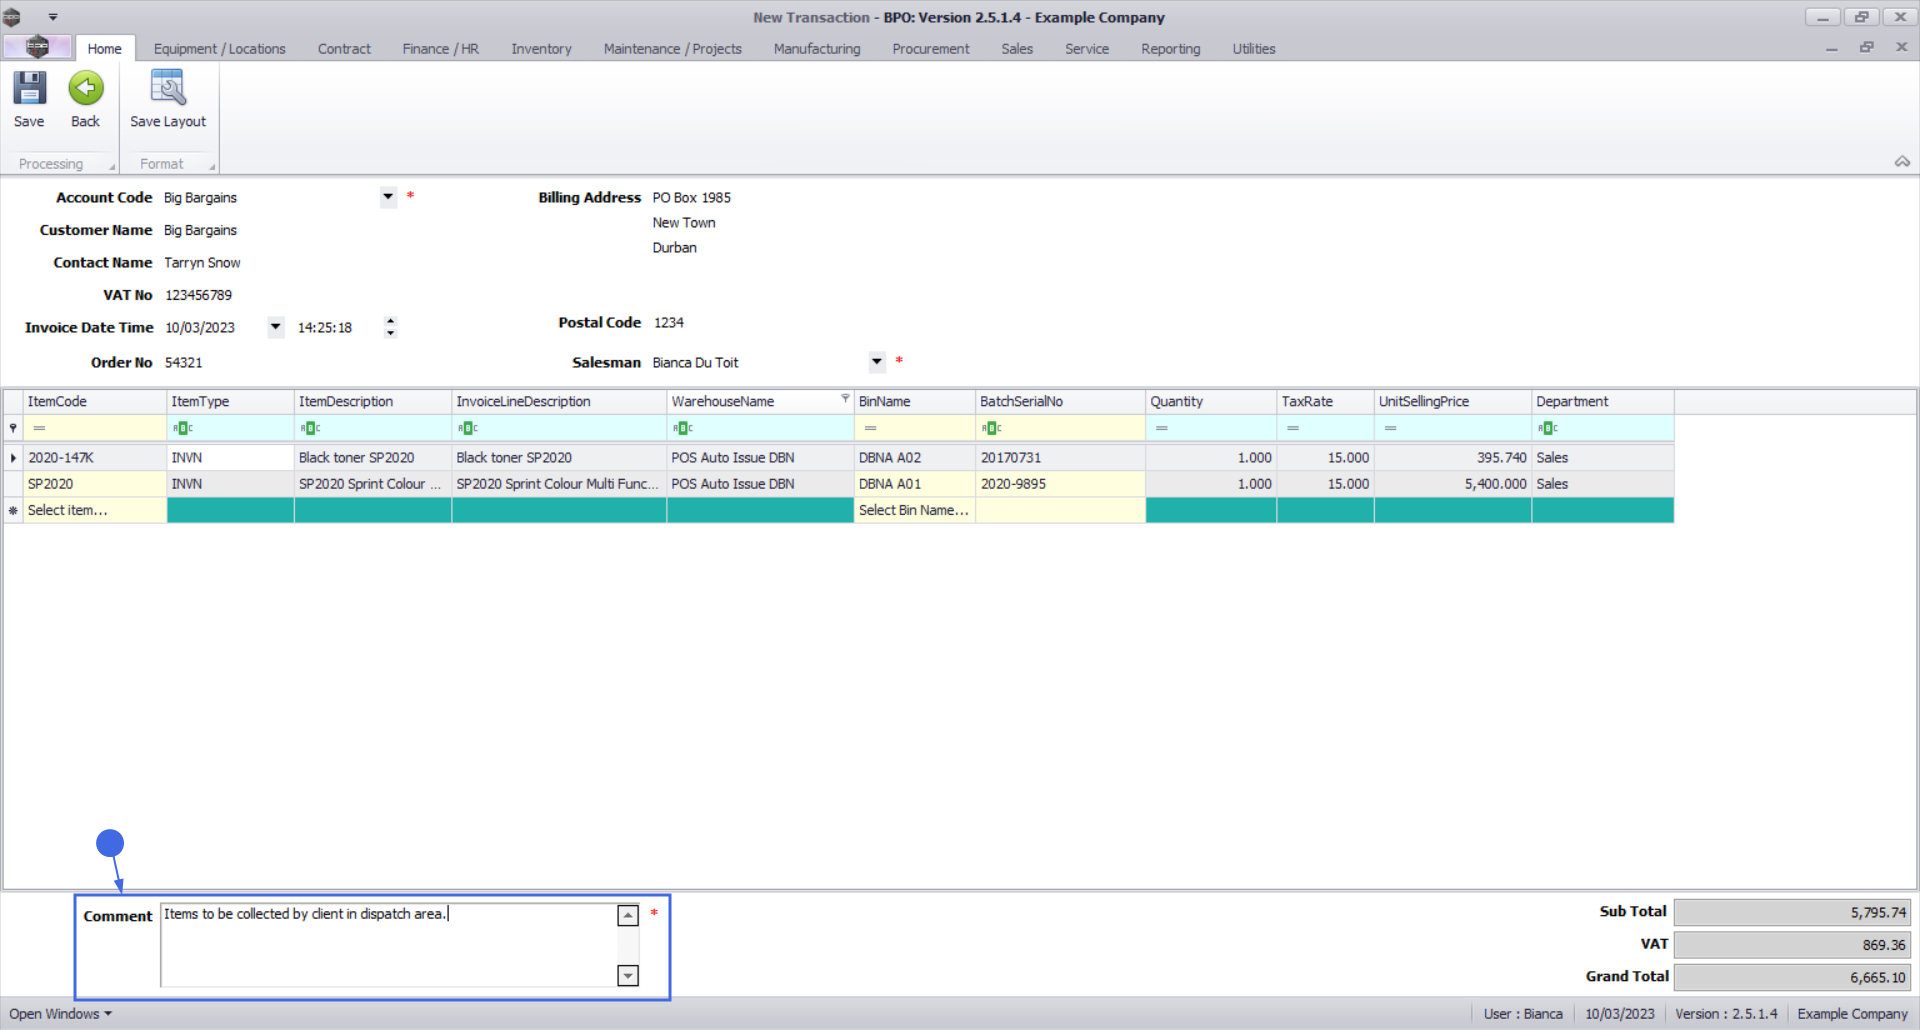The height and width of the screenshot is (1030, 1920).
Task: Open the Account Code dropdown
Action: click(388, 197)
